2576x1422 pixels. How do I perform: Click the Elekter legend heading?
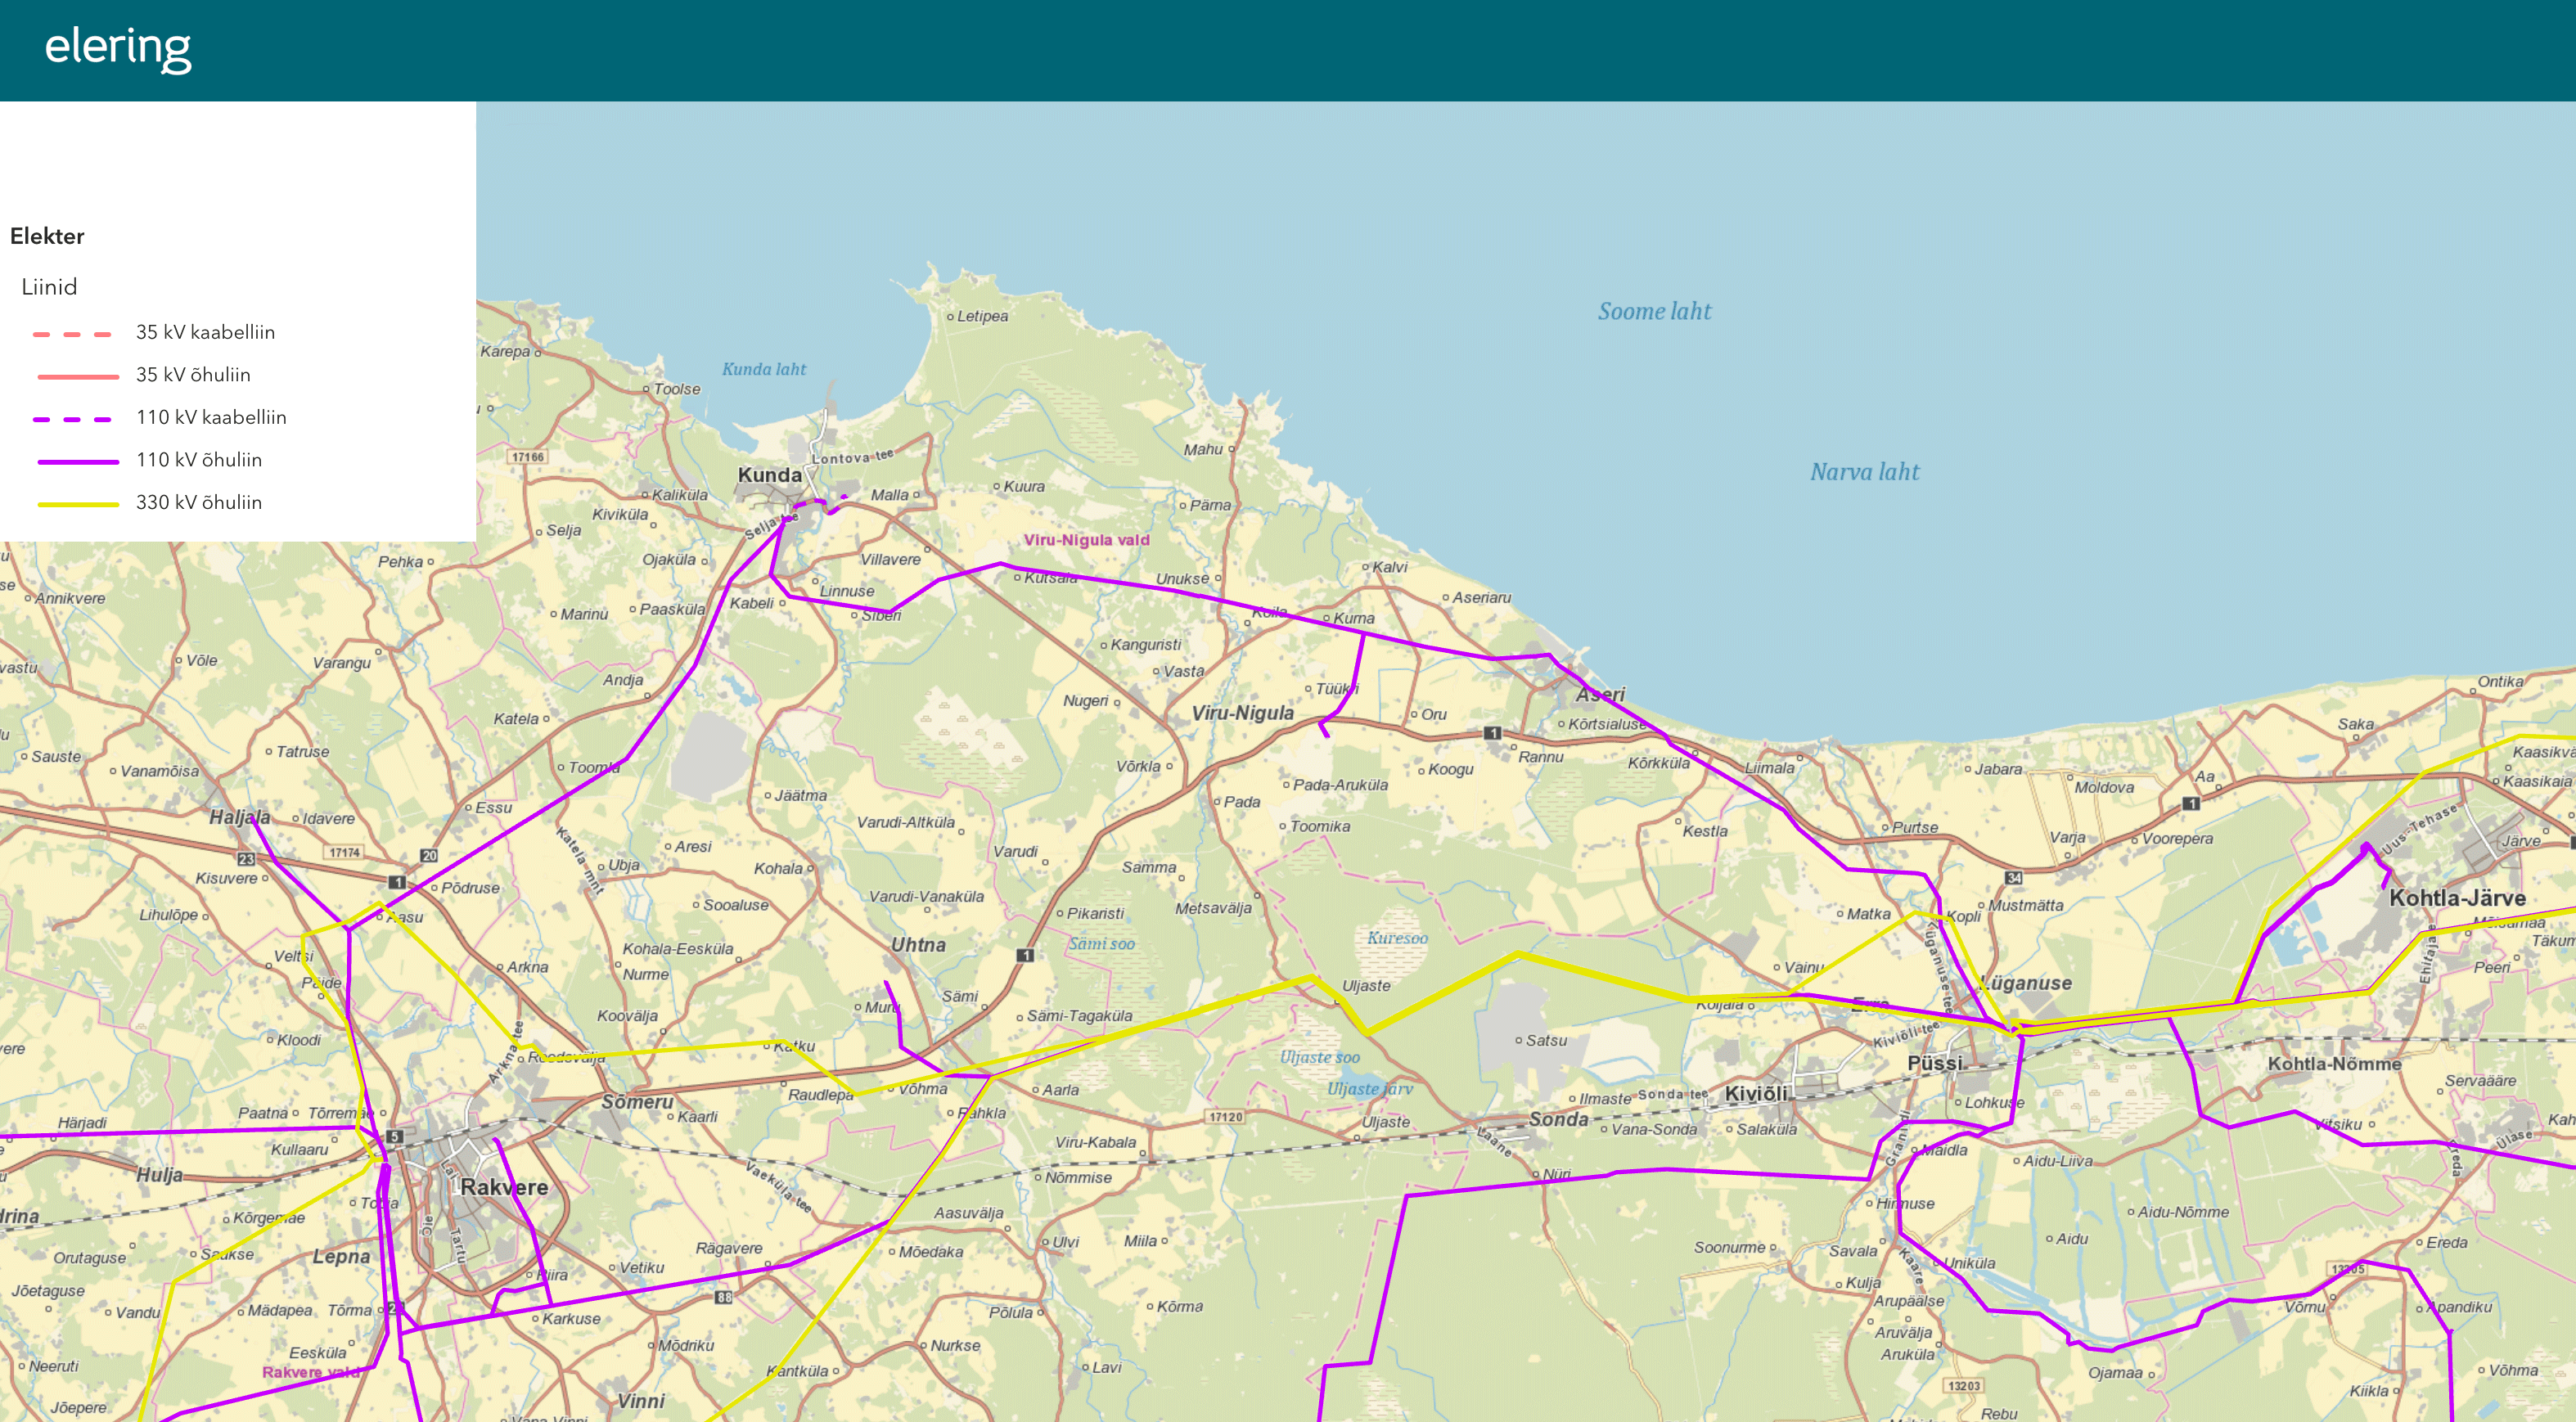click(47, 236)
